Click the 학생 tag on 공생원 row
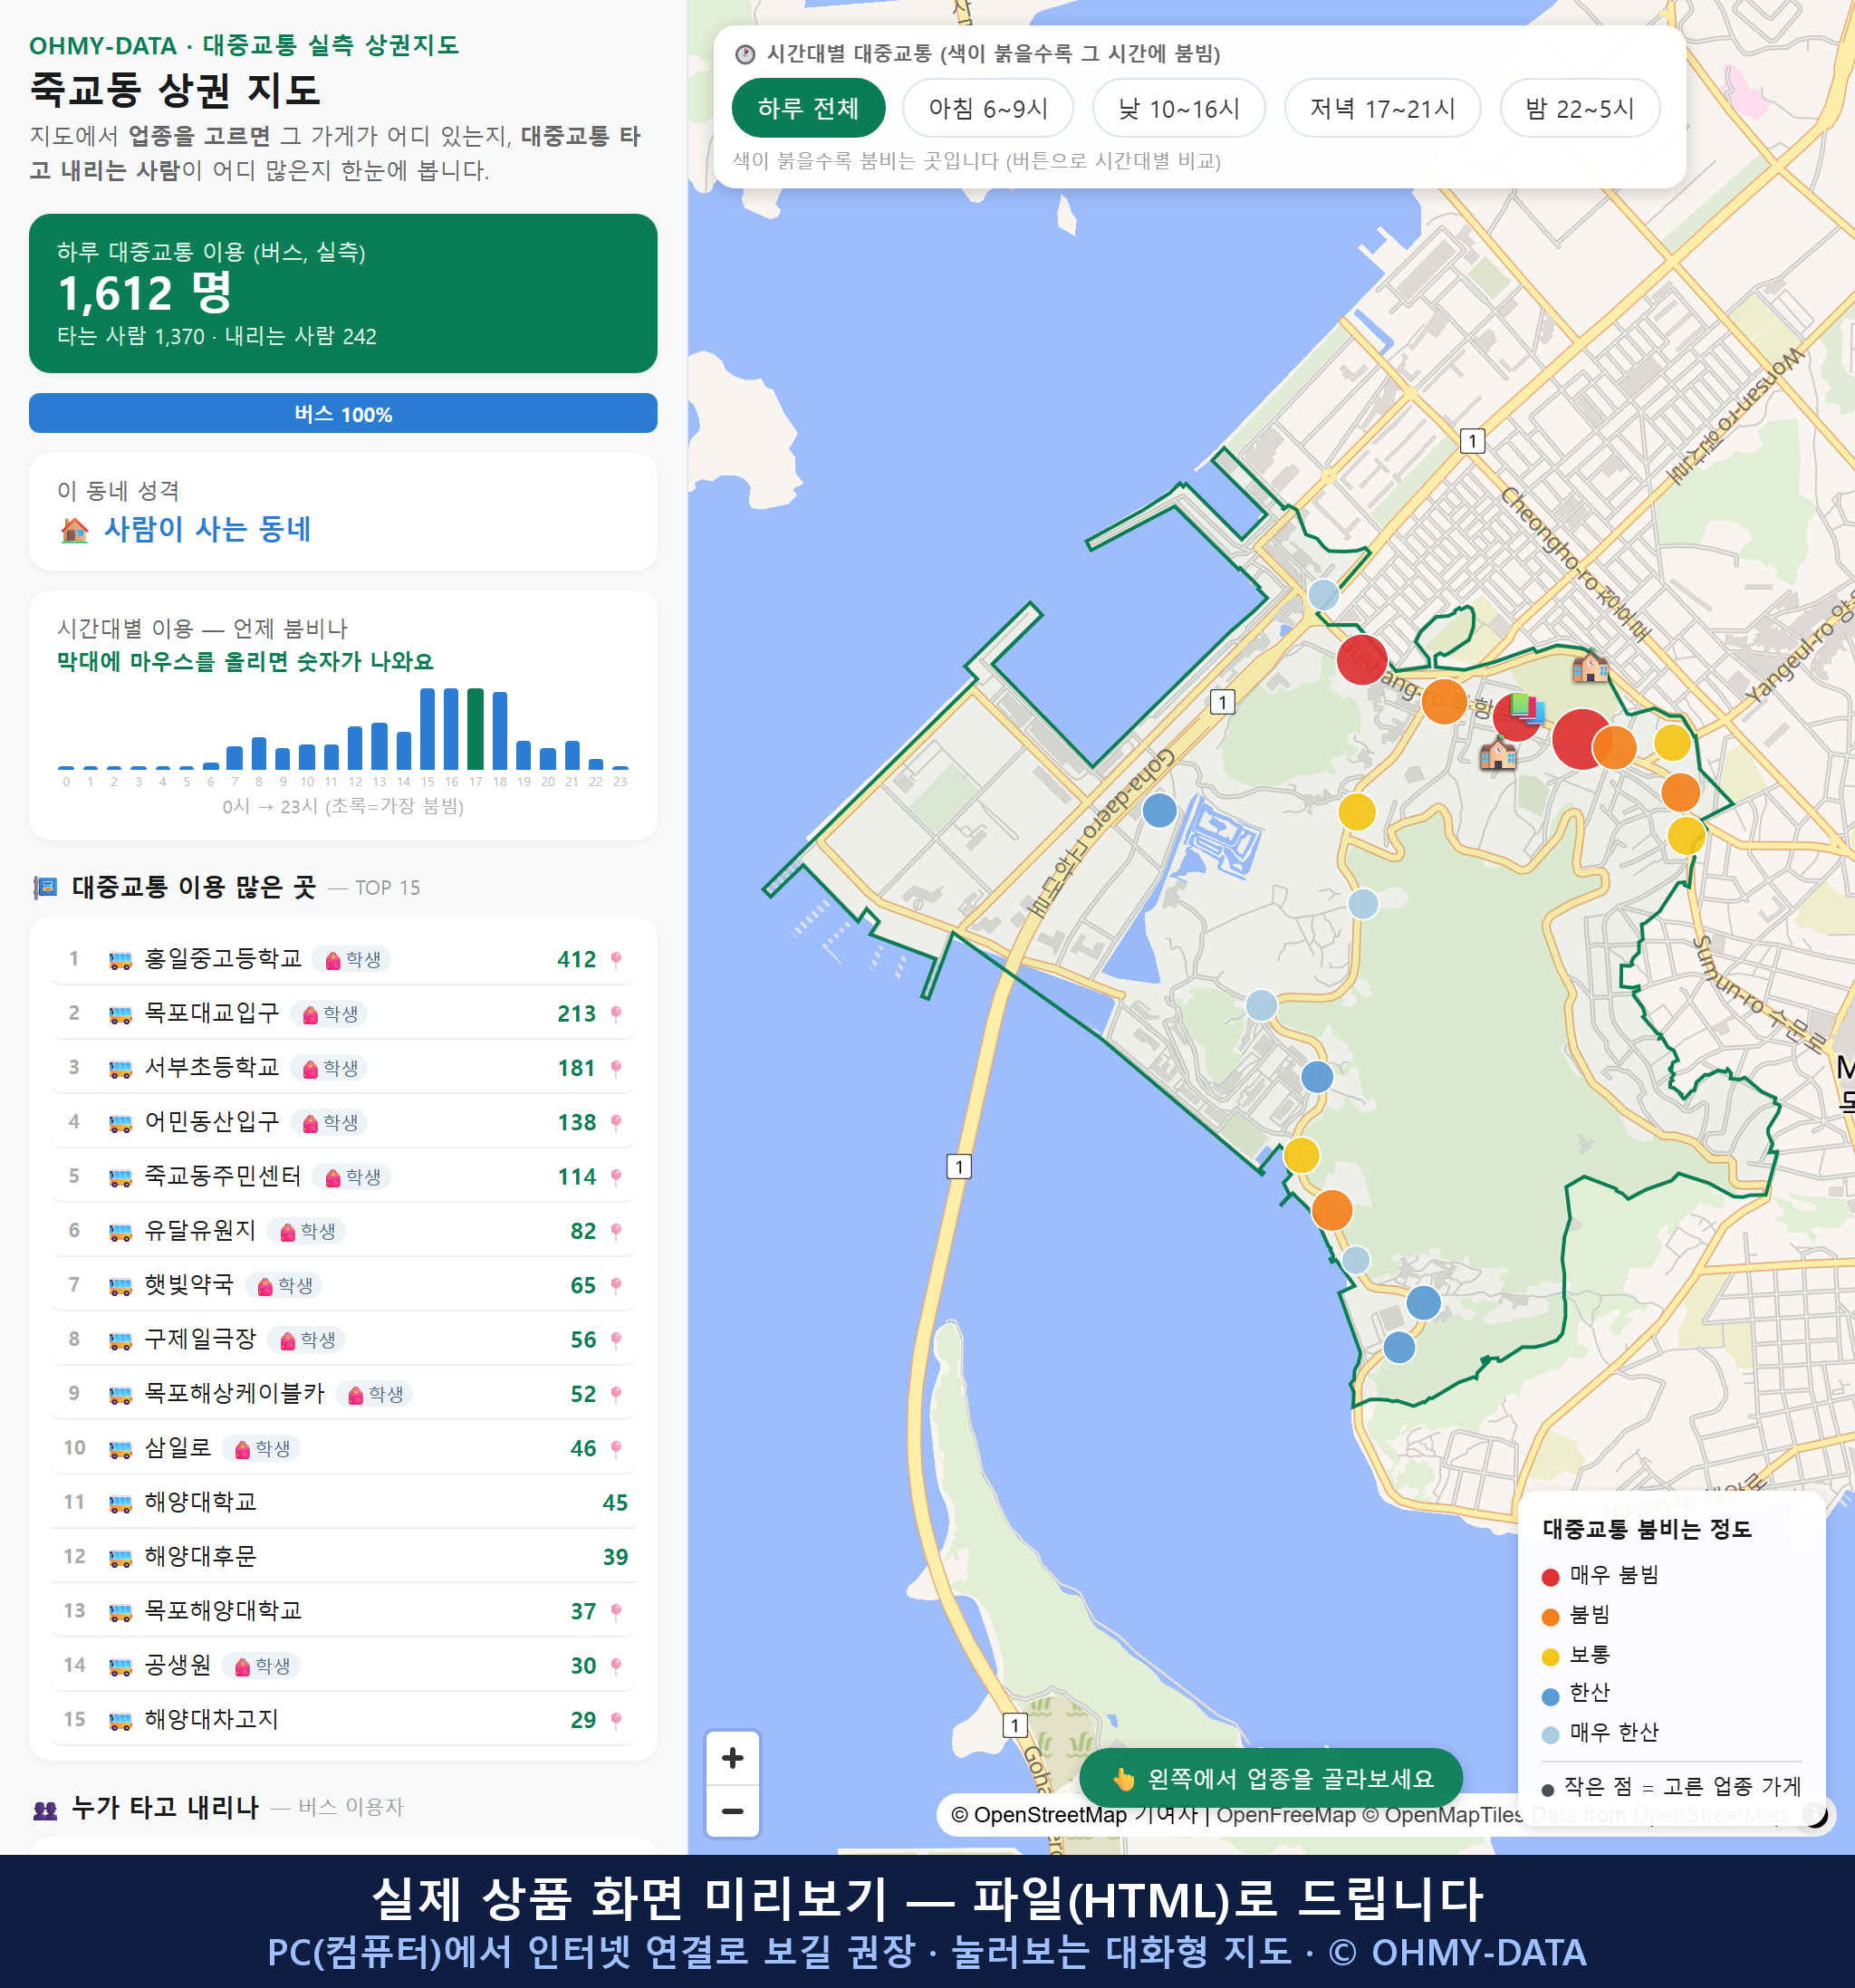Viewport: 1855px width, 1988px height. [x=261, y=1666]
